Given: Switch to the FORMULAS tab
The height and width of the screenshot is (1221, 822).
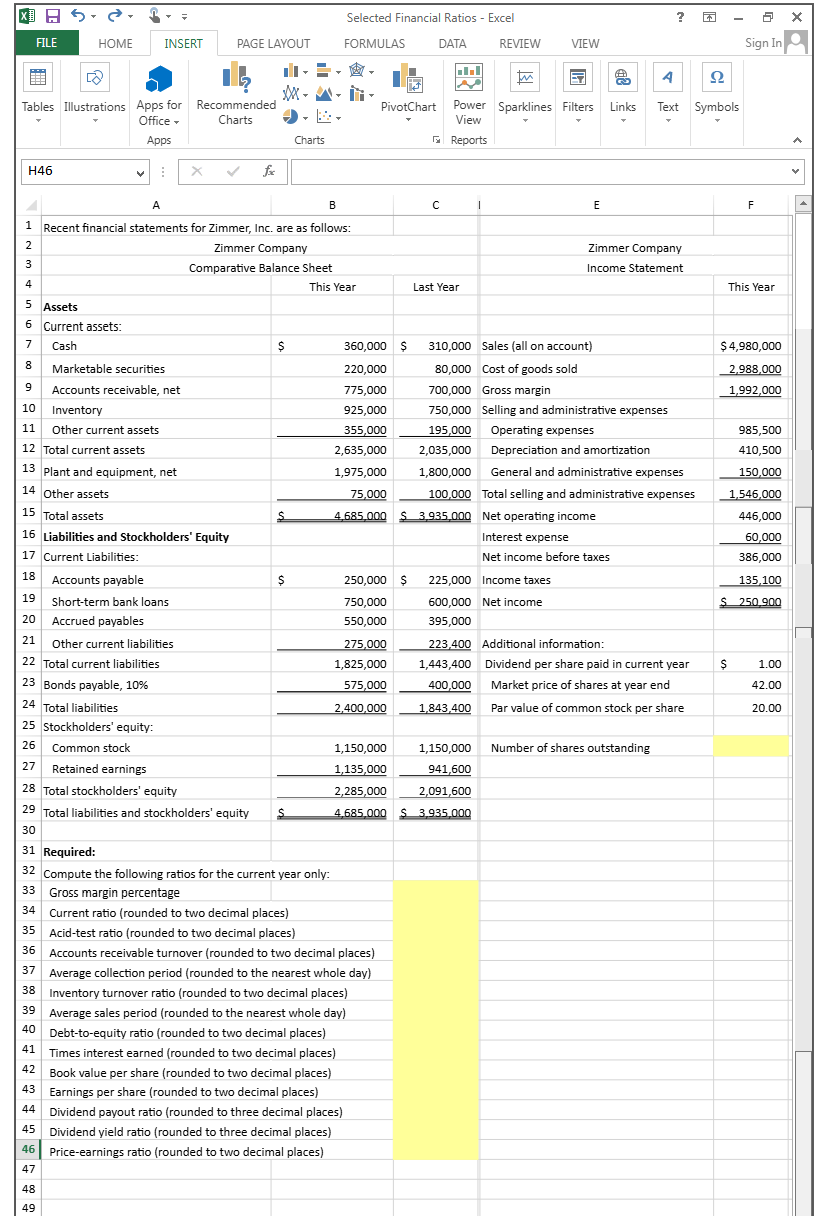Looking at the screenshot, I should point(374,43).
